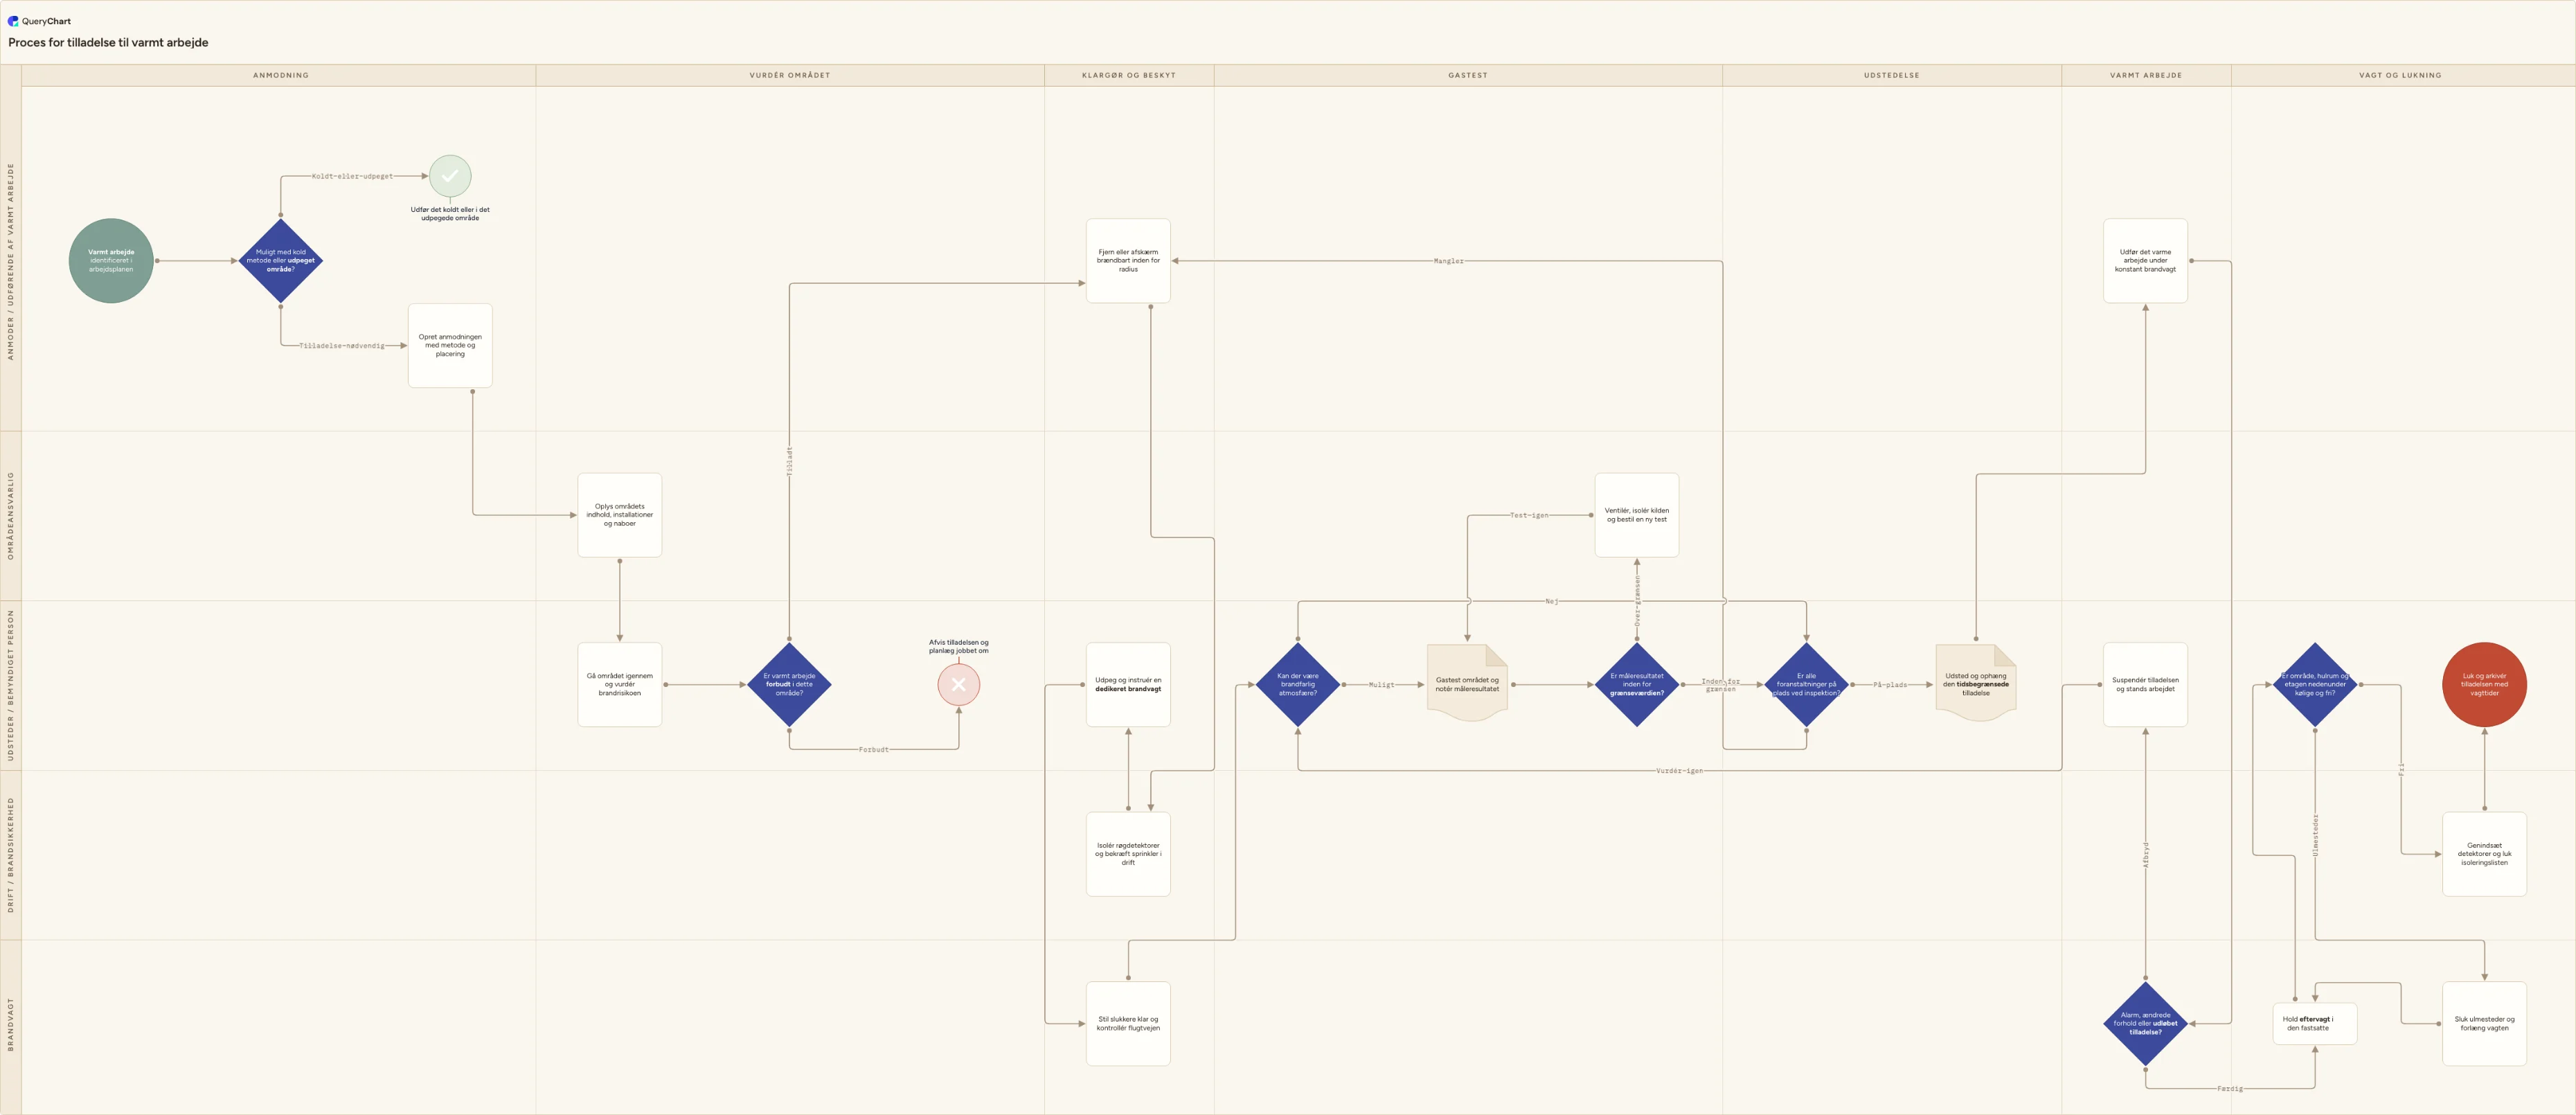Select the 'Er alle foranstaltninger på plads' diamond

(1806, 685)
